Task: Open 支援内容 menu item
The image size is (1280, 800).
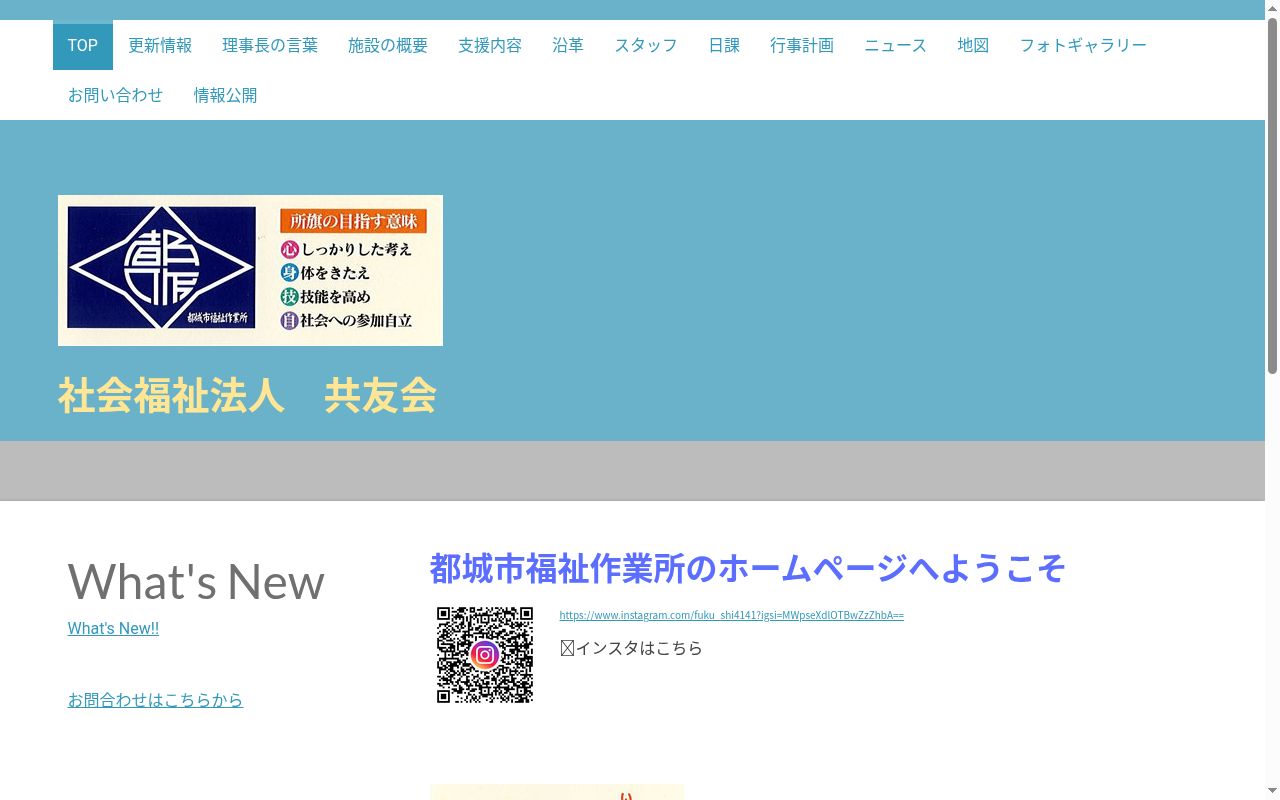Action: [x=490, y=45]
